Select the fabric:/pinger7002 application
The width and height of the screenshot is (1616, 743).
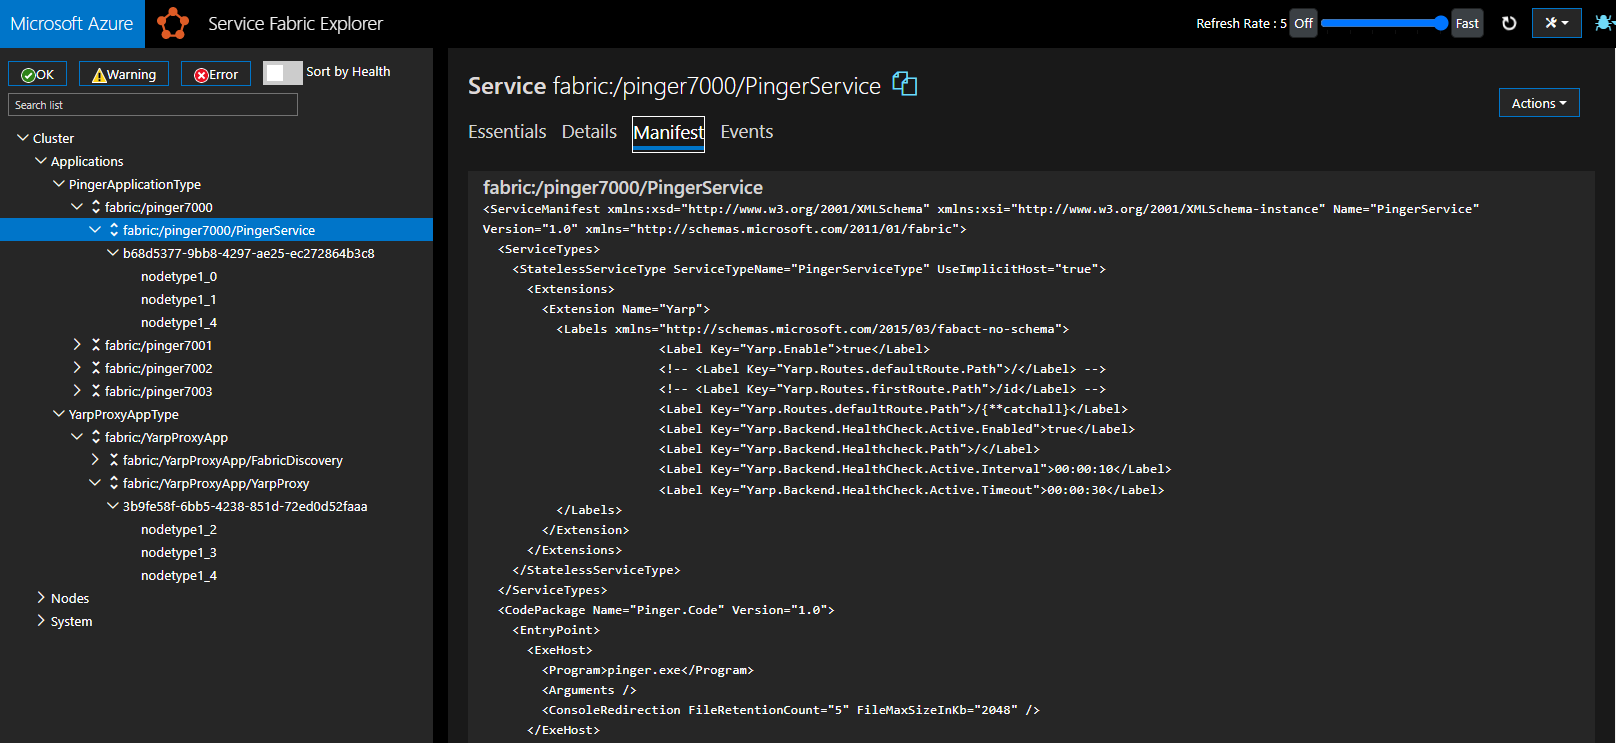tap(159, 368)
